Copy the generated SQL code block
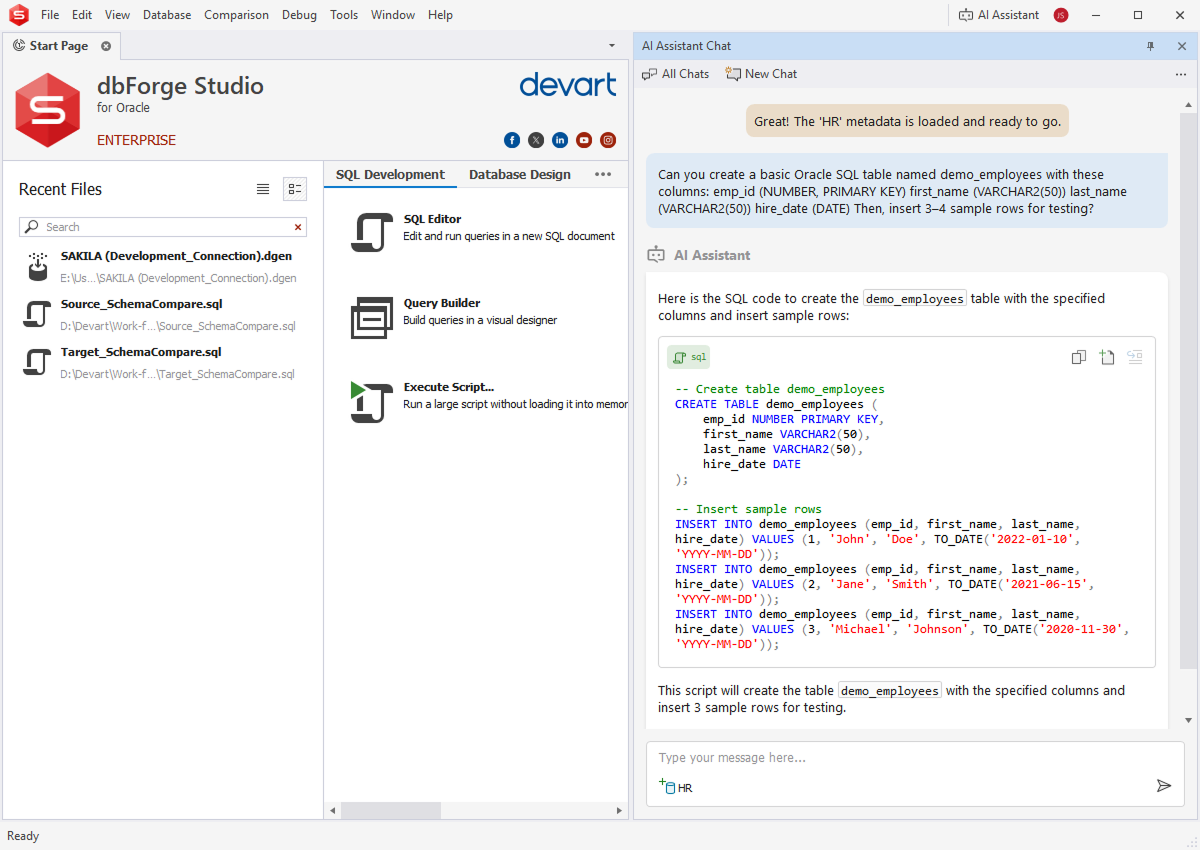This screenshot has width=1200, height=850. point(1078,357)
